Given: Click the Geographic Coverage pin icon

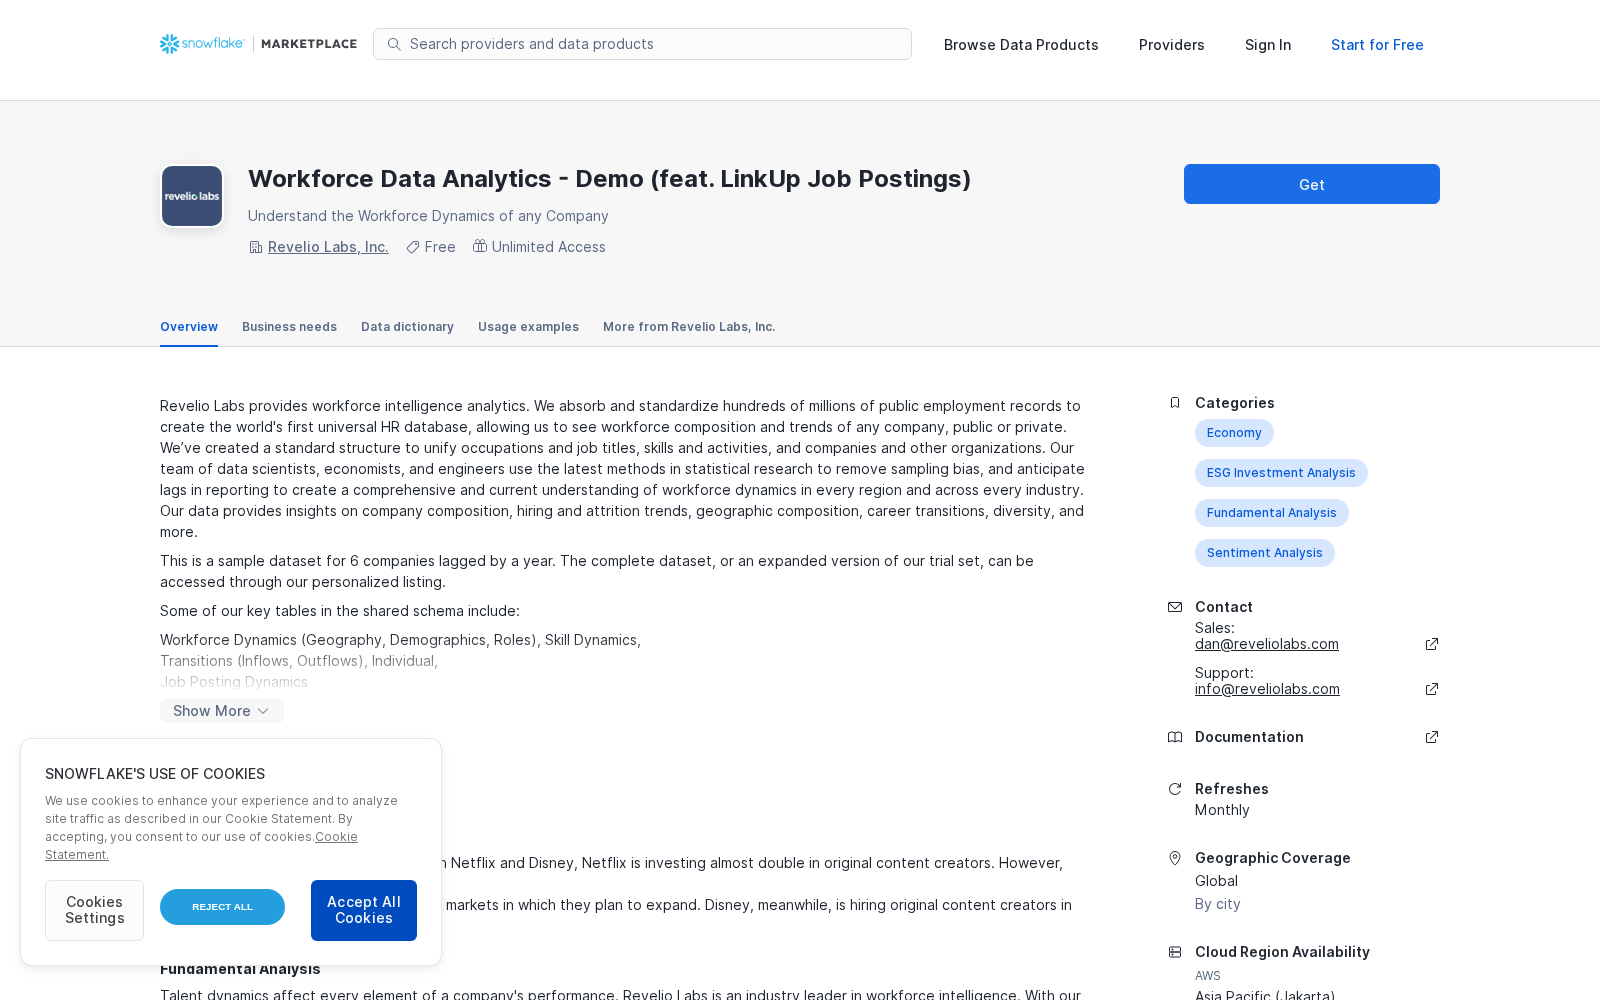Looking at the screenshot, I should (x=1175, y=858).
